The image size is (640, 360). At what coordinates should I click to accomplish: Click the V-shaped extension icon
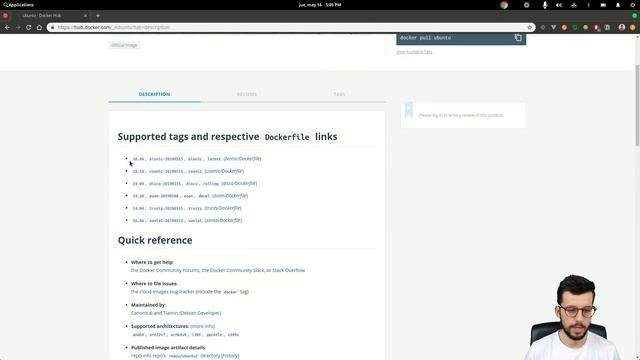click(x=553, y=27)
